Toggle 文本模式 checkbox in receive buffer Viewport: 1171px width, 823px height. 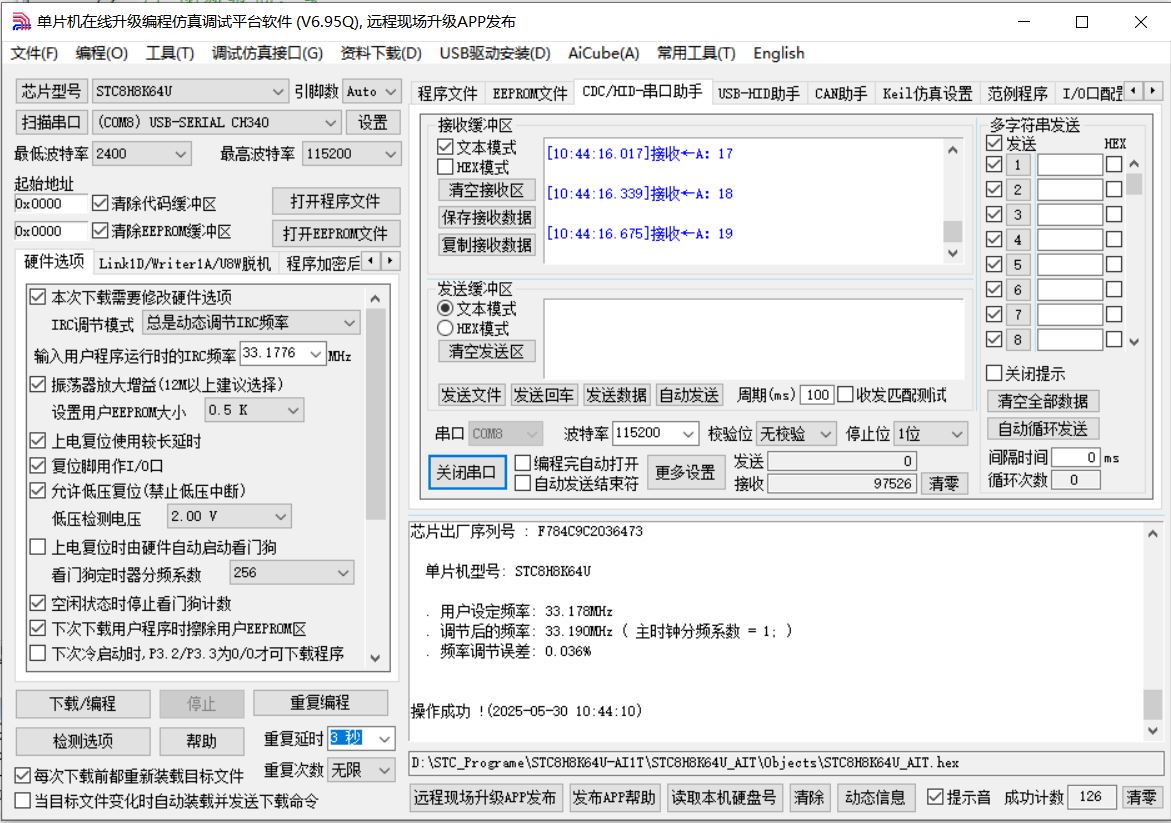click(445, 147)
